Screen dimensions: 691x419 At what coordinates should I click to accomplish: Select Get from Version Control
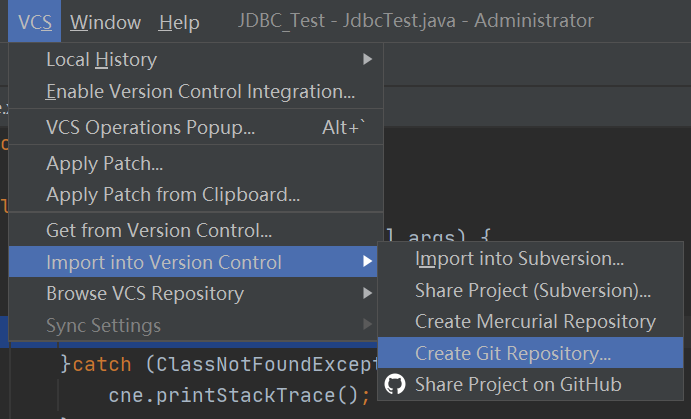pyautogui.click(x=196, y=230)
